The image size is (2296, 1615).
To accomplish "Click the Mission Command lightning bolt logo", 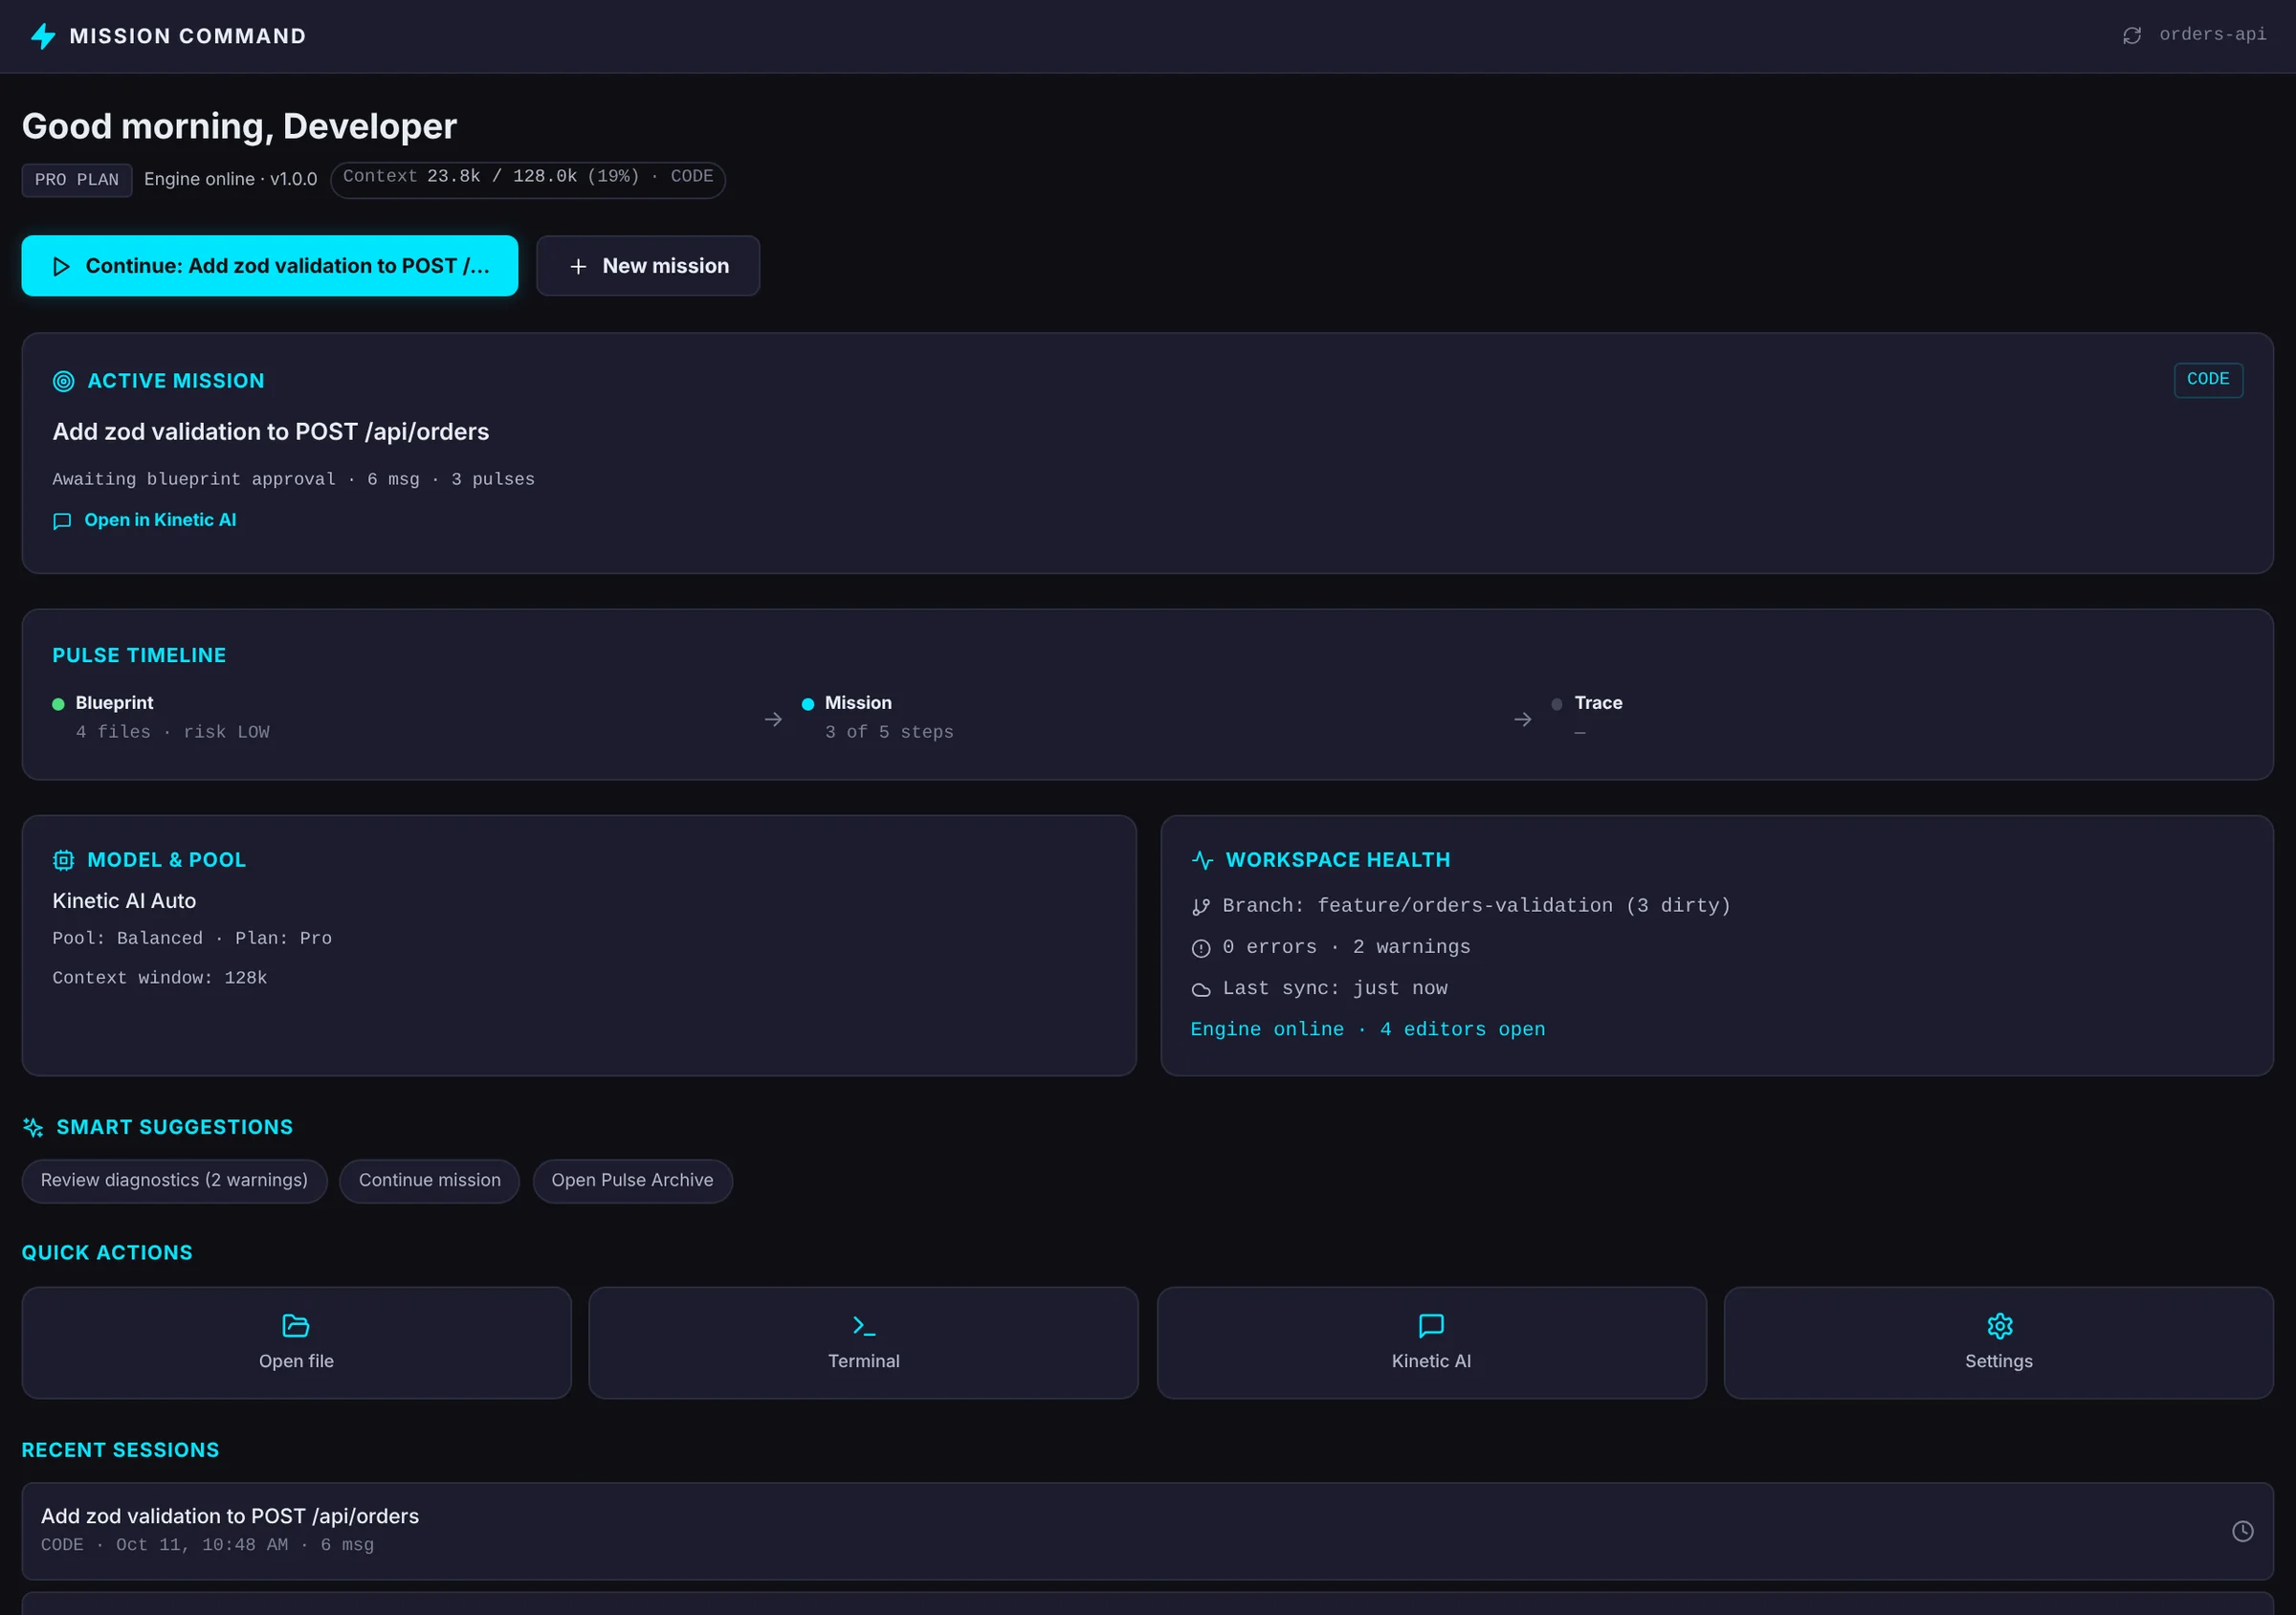I will pyautogui.click(x=43, y=36).
